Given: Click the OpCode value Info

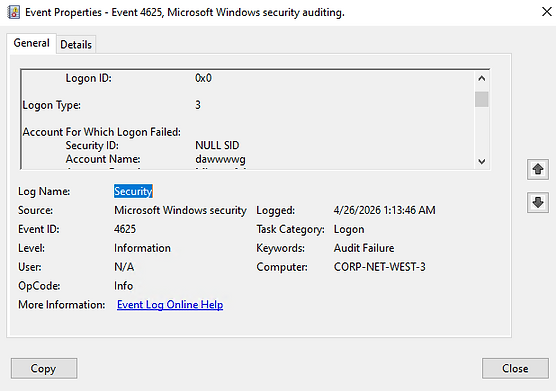Looking at the screenshot, I should (x=123, y=286).
